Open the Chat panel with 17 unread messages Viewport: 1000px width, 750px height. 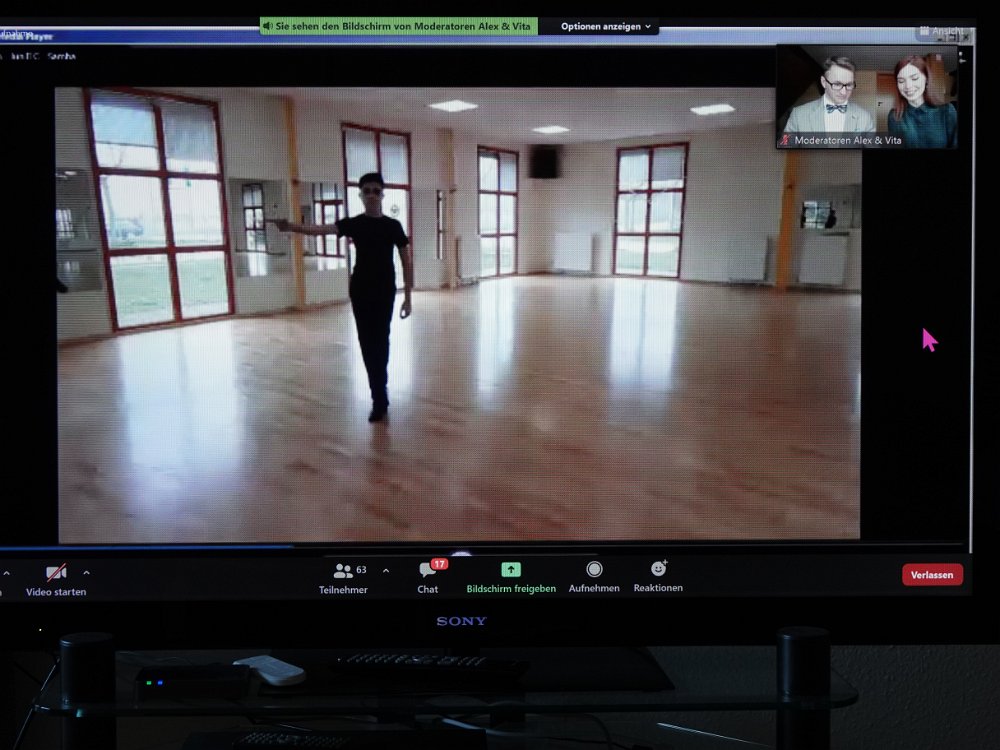point(427,577)
